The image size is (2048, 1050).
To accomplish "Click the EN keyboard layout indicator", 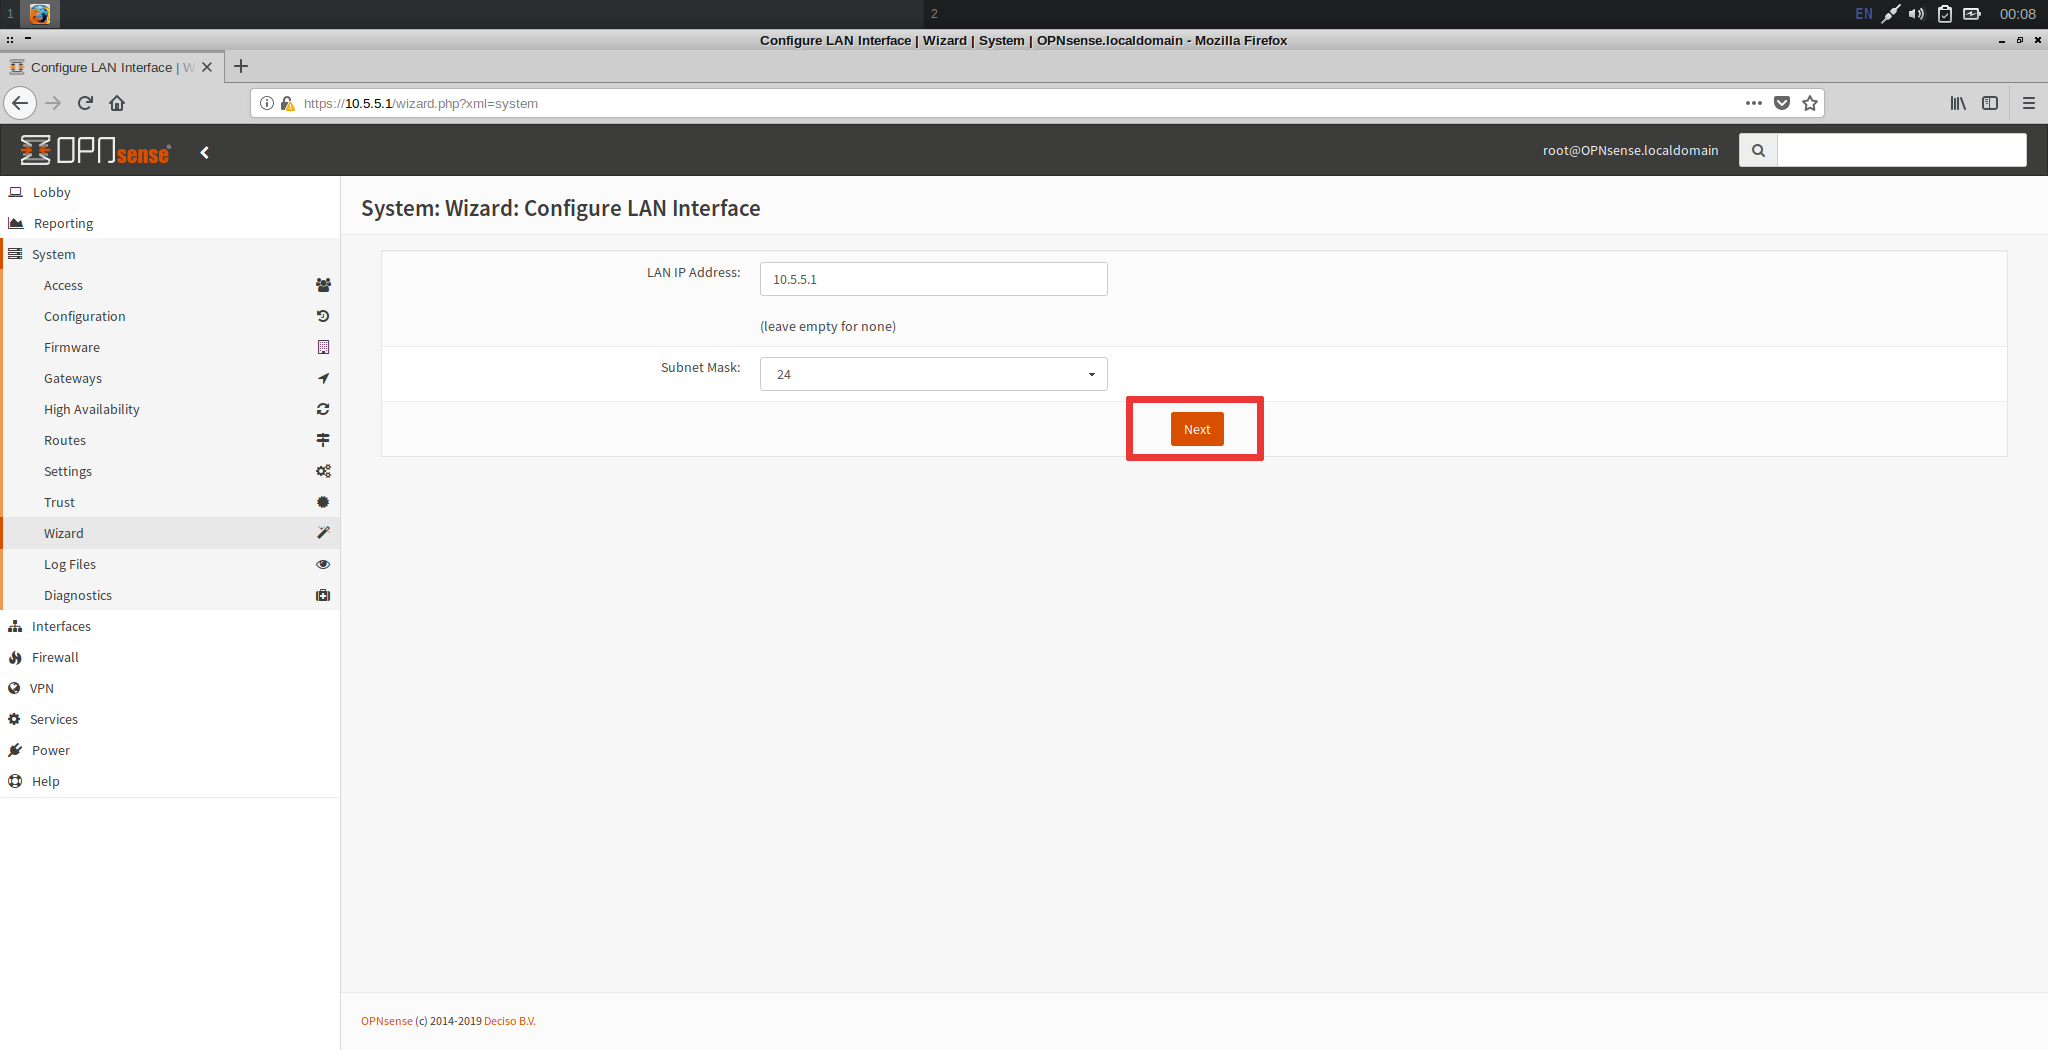I will tap(1864, 14).
